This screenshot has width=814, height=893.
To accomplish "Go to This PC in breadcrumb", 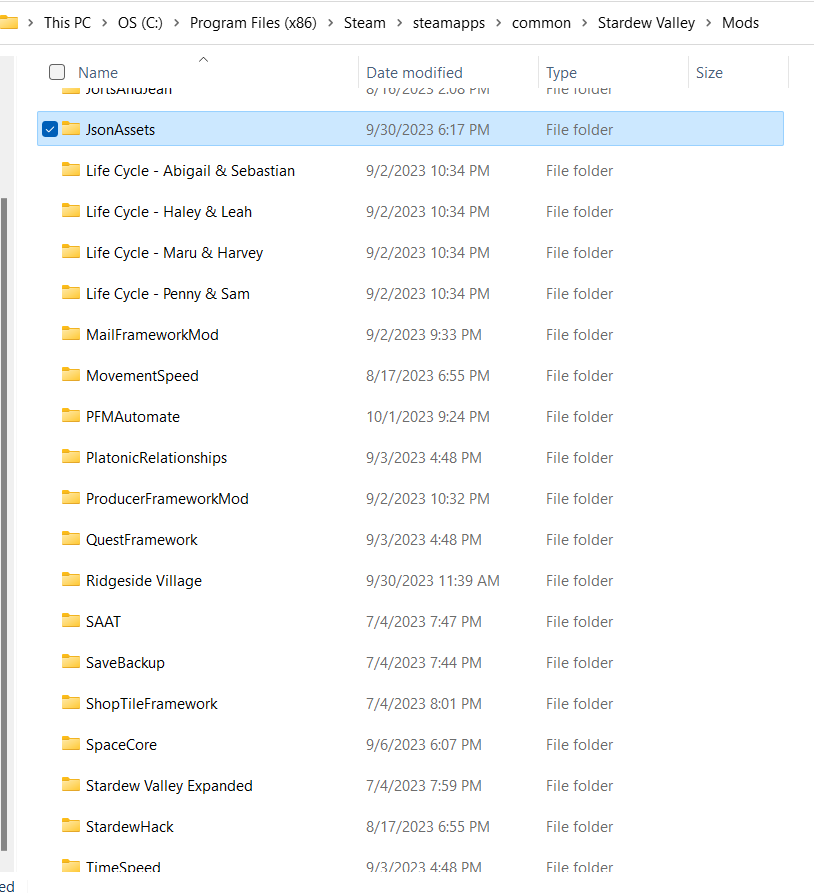I will pos(67,23).
